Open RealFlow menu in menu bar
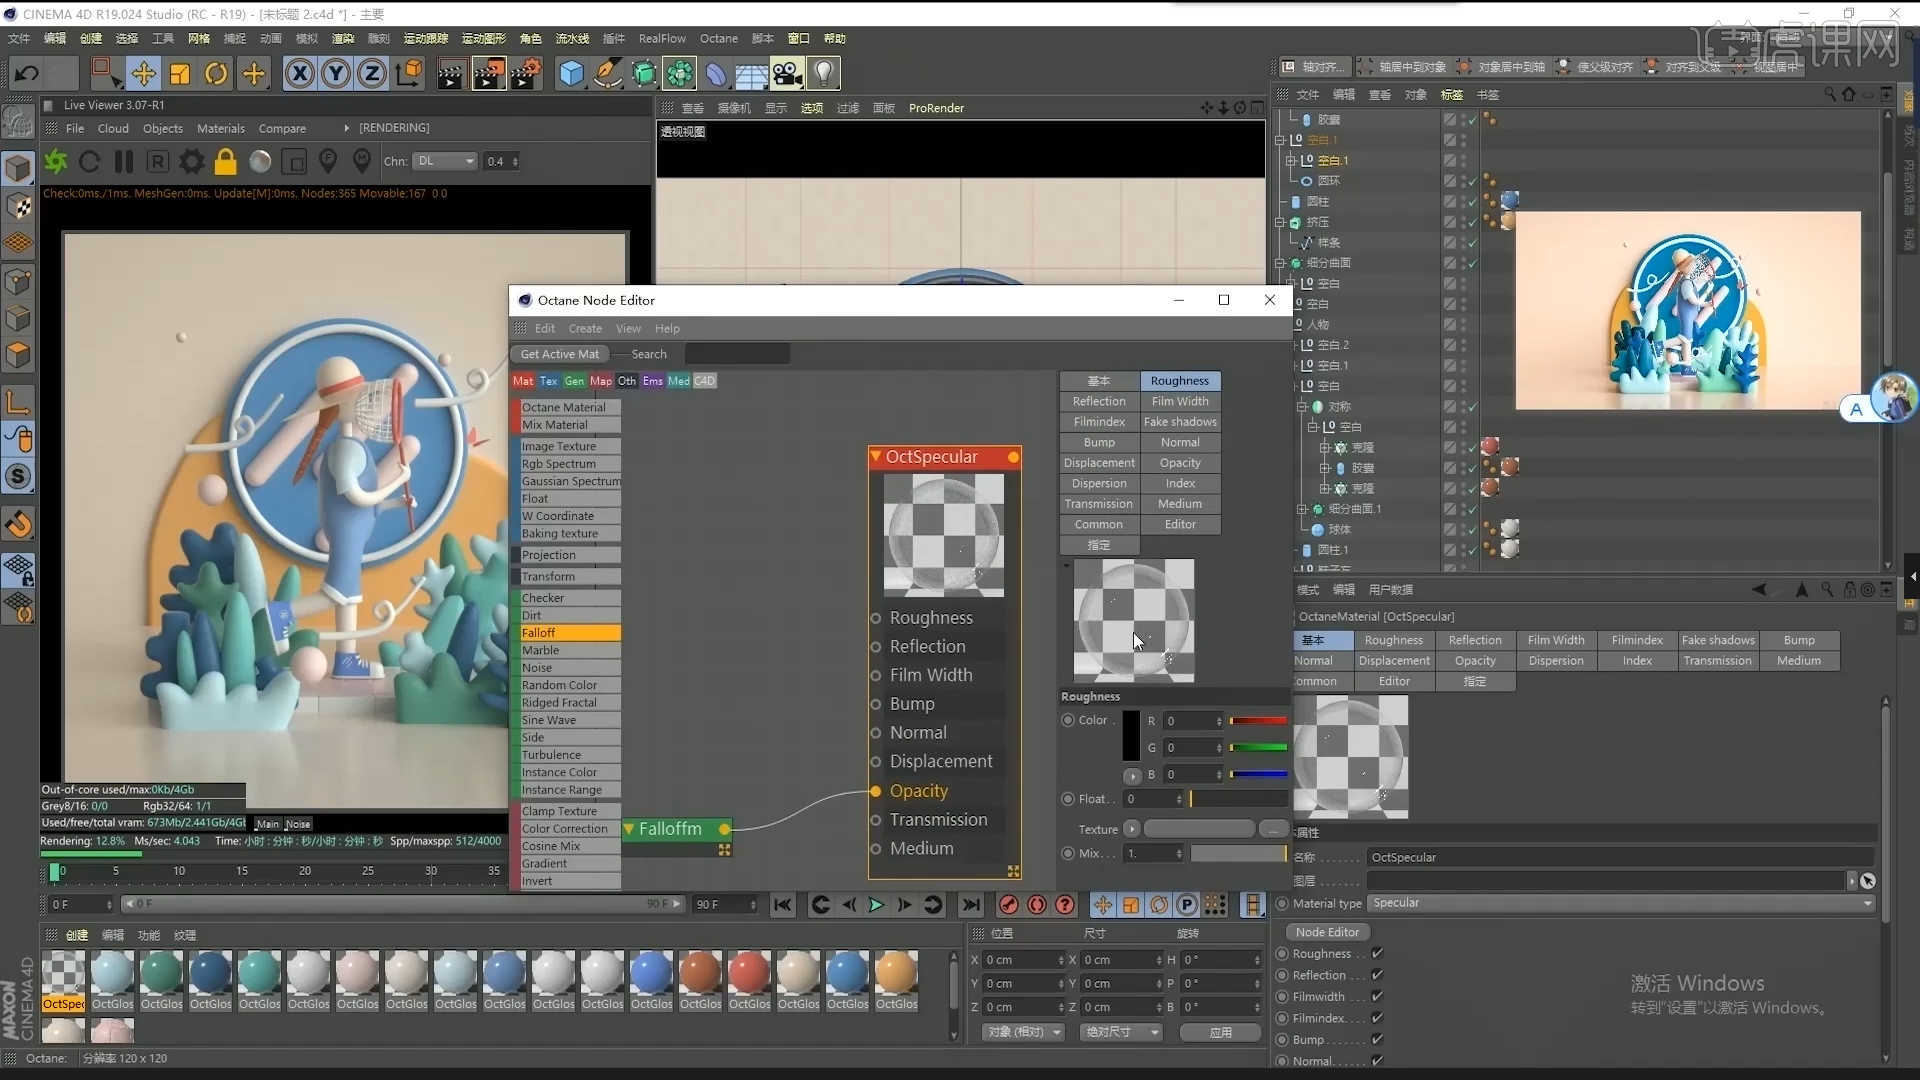This screenshot has height=1080, width=1920. (x=662, y=38)
